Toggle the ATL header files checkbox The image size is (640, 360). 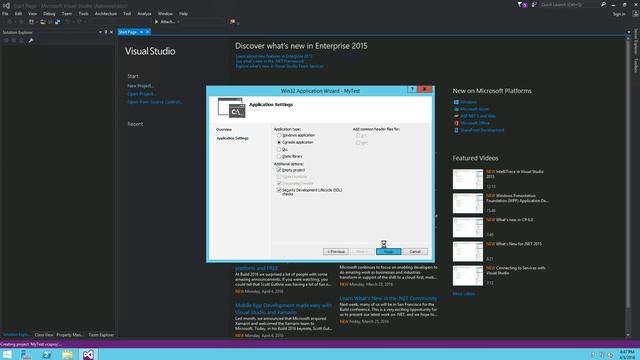click(358, 136)
